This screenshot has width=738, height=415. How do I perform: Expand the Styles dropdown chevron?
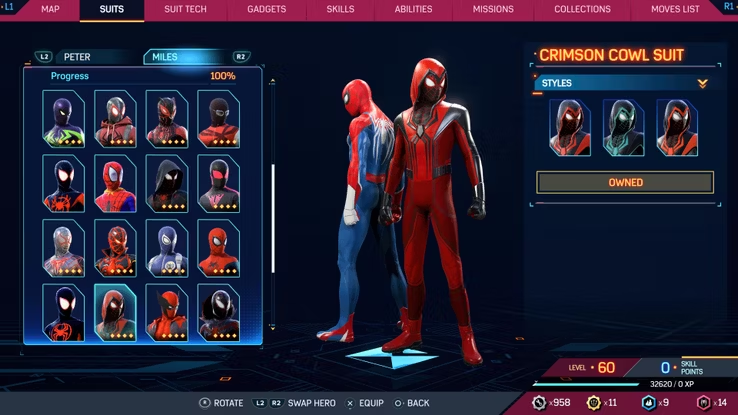click(702, 84)
